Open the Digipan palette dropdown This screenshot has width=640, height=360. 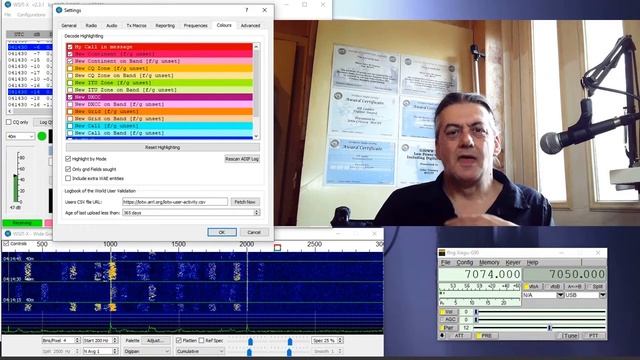pos(147,351)
